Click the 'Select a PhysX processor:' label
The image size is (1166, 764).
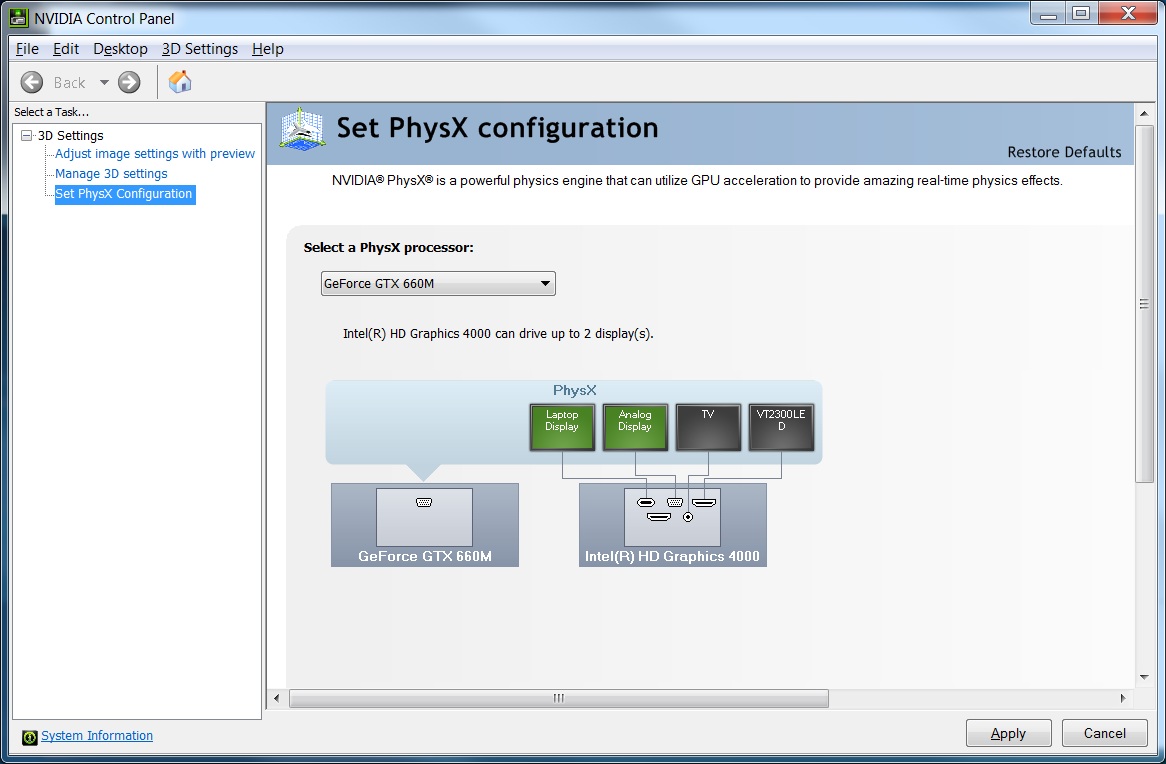click(388, 248)
